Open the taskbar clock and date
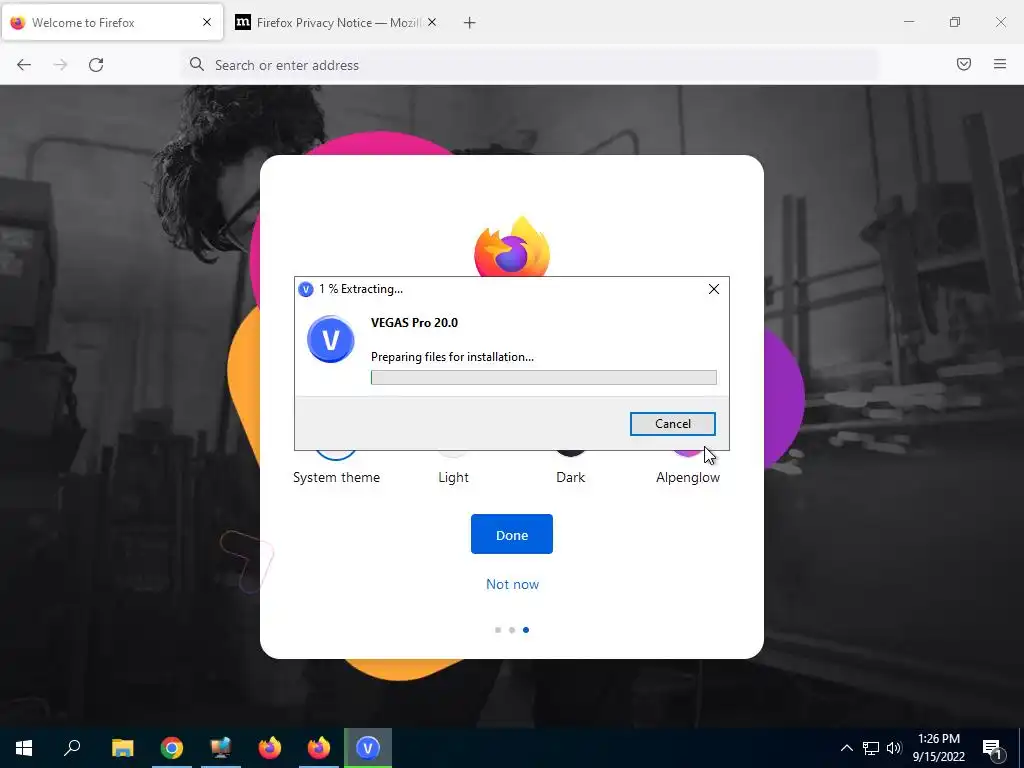This screenshot has height=768, width=1024. coord(938,748)
